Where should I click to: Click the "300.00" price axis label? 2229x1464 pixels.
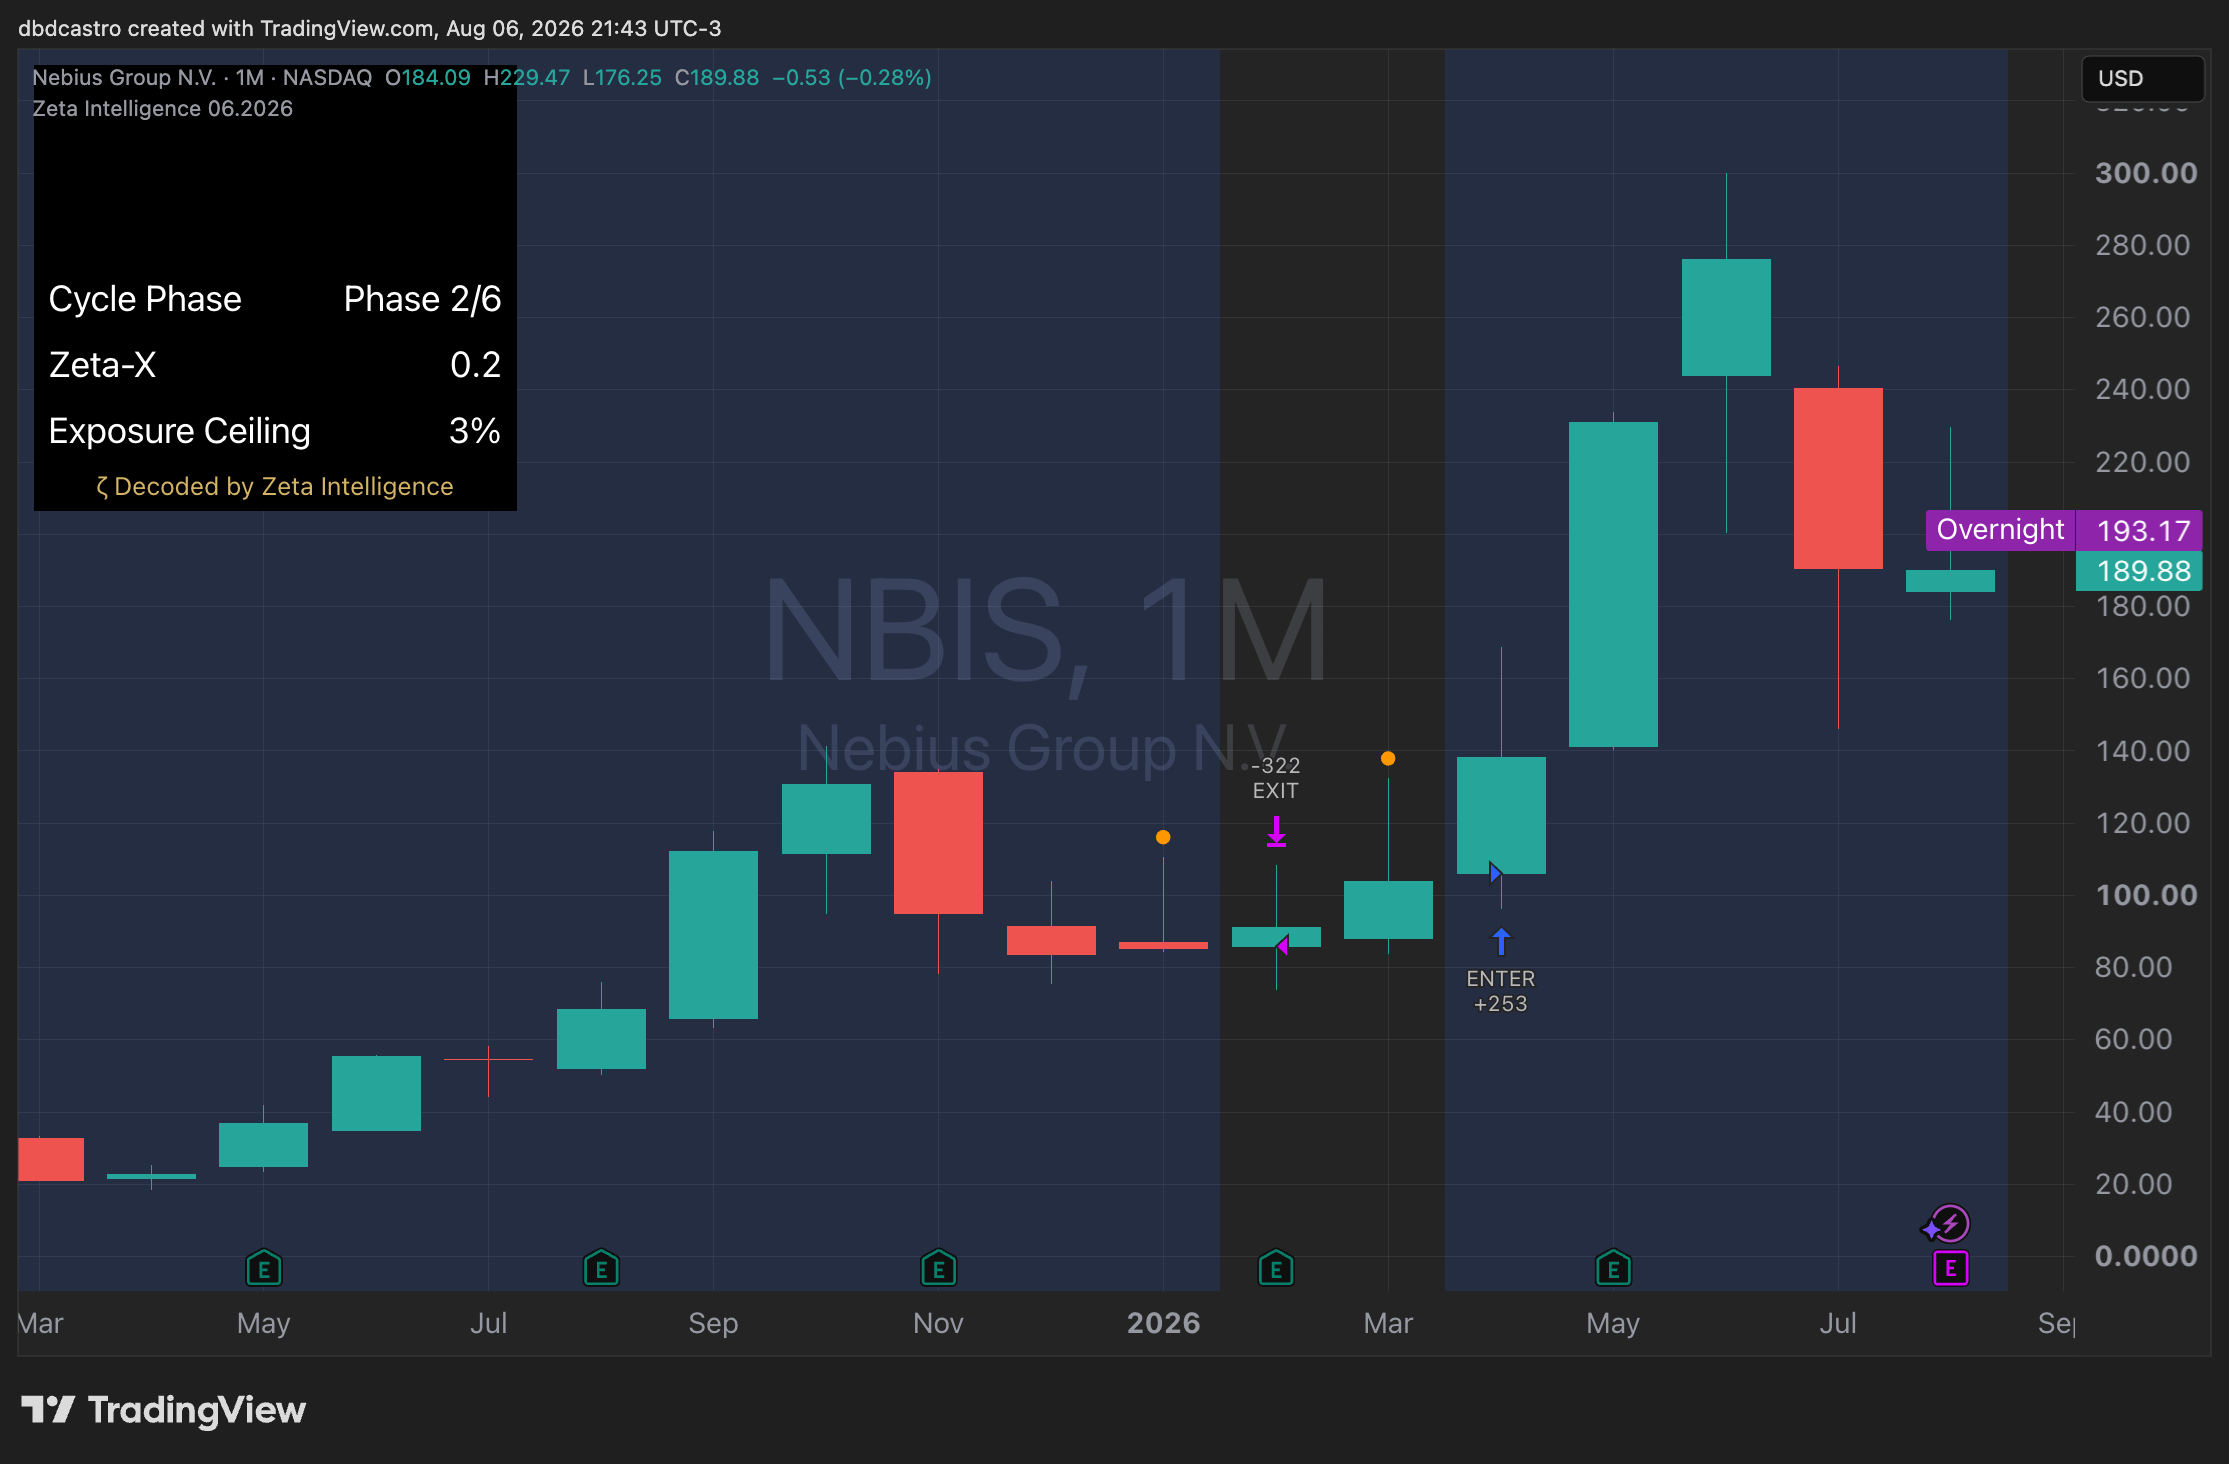2146,173
